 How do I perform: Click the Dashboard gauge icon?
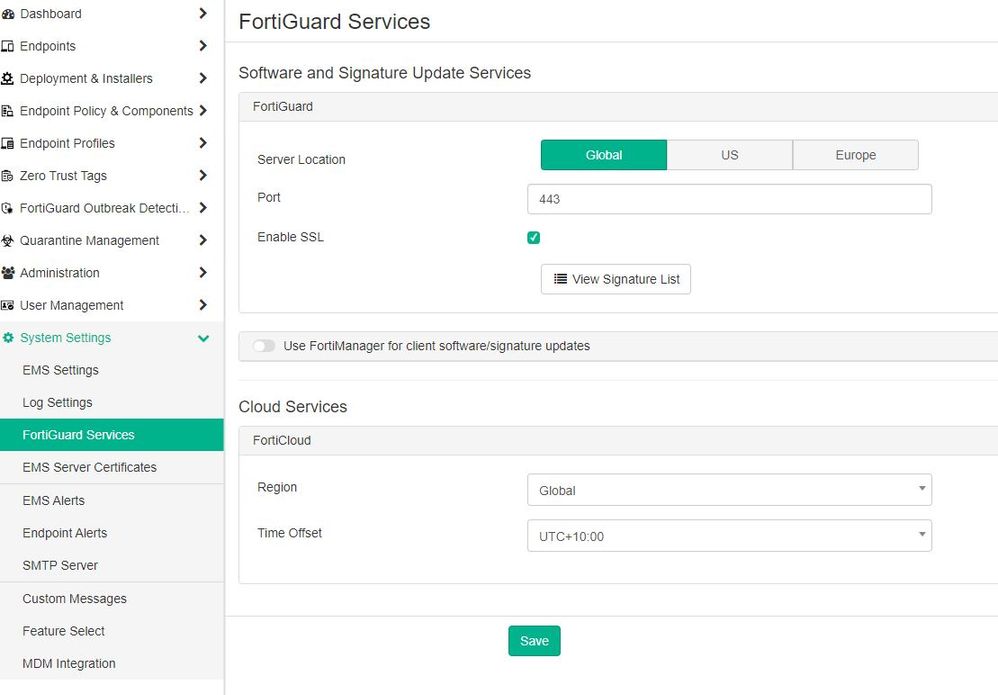coord(8,14)
